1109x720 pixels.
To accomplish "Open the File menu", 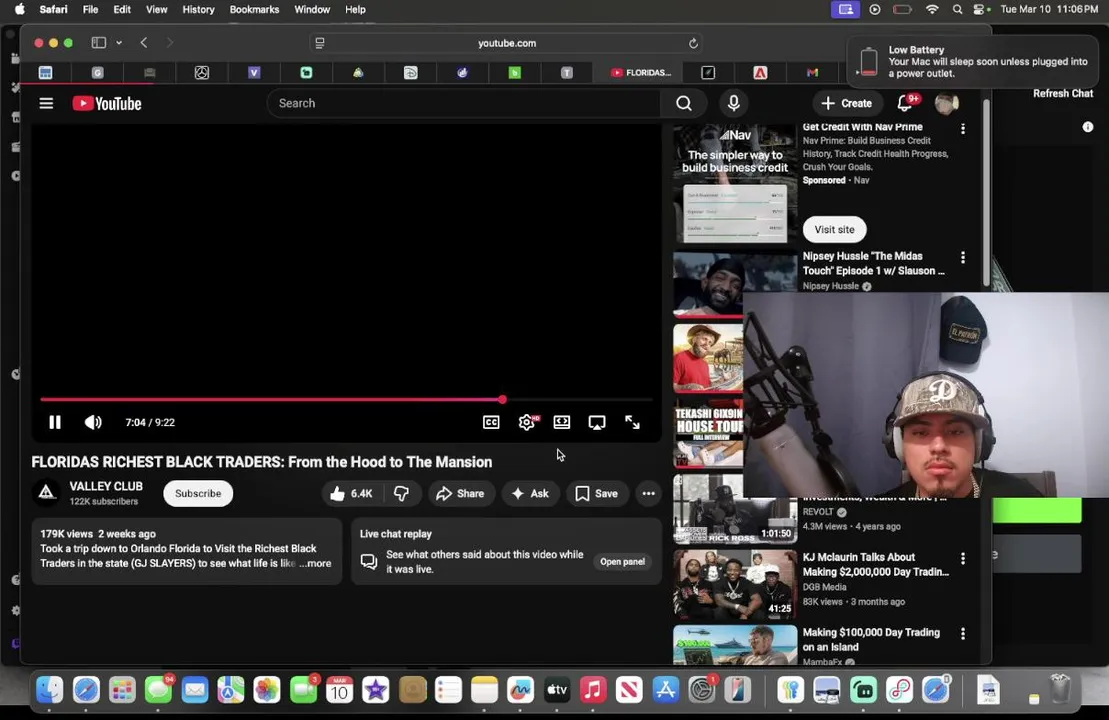I will click(90, 9).
